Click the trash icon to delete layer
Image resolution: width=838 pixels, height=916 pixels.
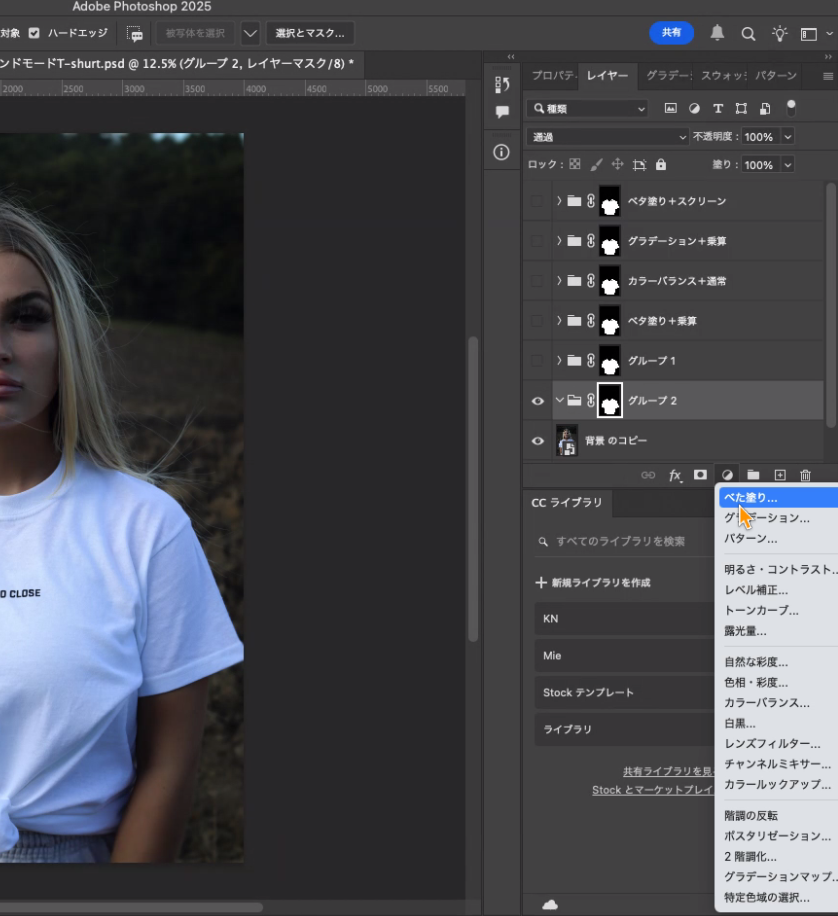point(805,475)
